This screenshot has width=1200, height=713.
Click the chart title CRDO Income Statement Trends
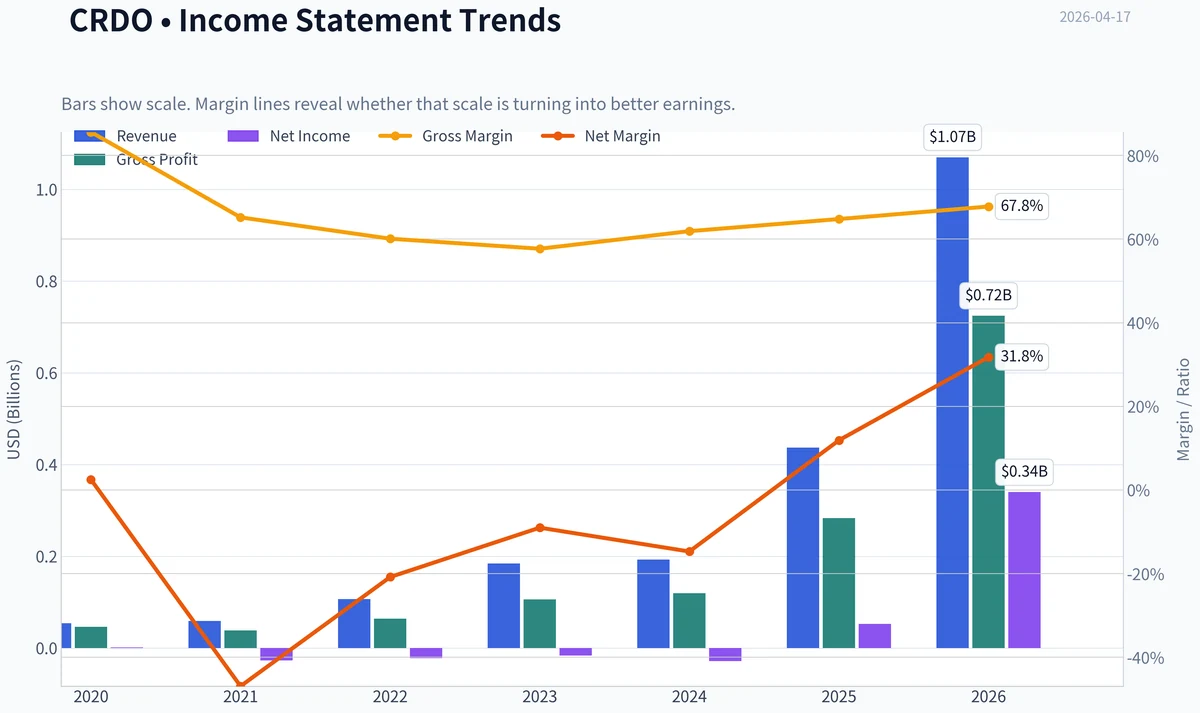(315, 20)
